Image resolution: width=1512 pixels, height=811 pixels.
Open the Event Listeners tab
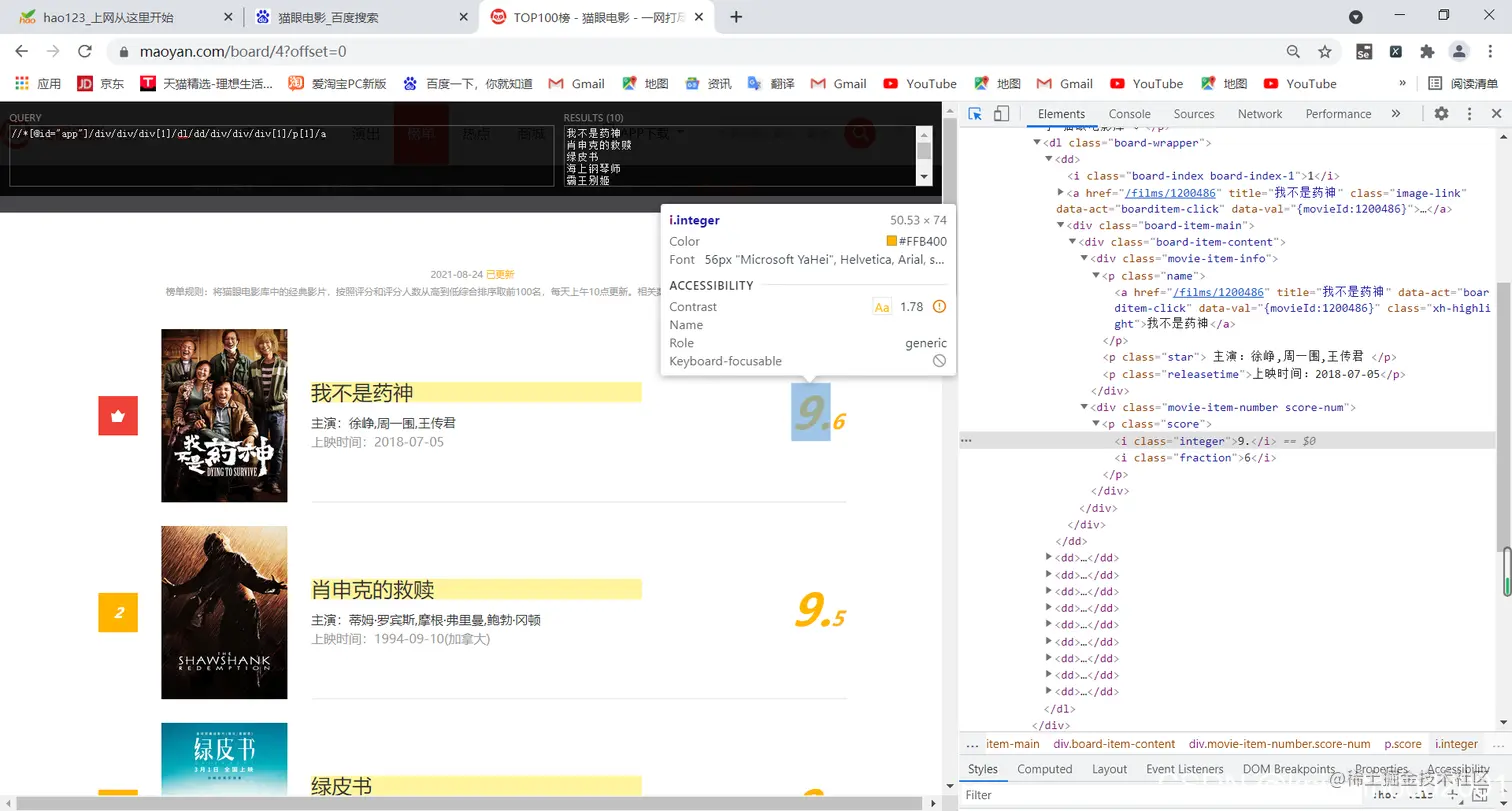(1185, 769)
